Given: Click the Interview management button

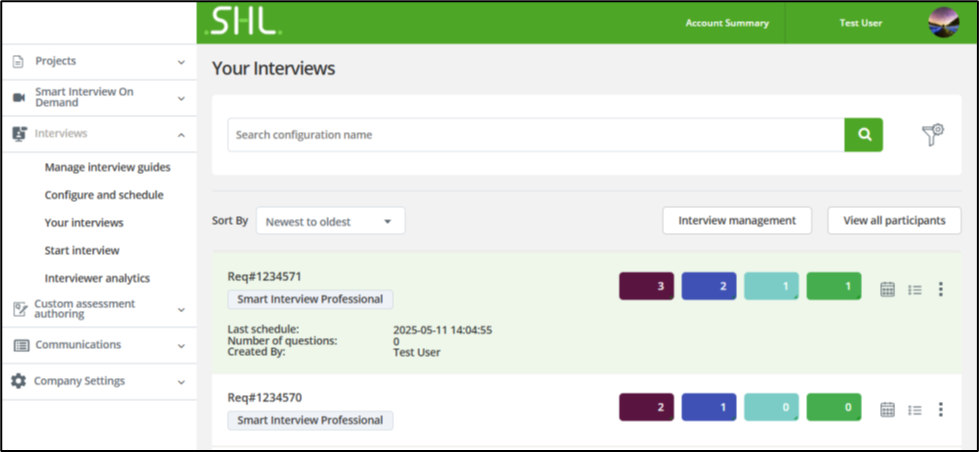Looking at the screenshot, I should pyautogui.click(x=737, y=221).
